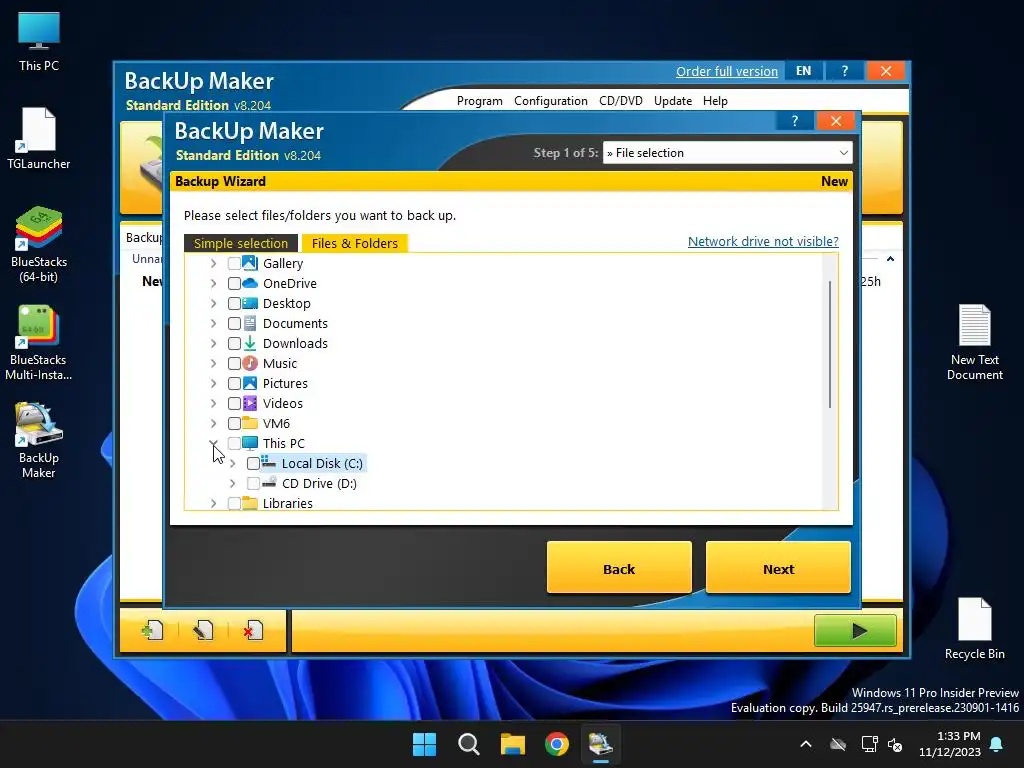Open TGLauncher desktop shortcut
This screenshot has height=768, width=1024.
pyautogui.click(x=39, y=138)
